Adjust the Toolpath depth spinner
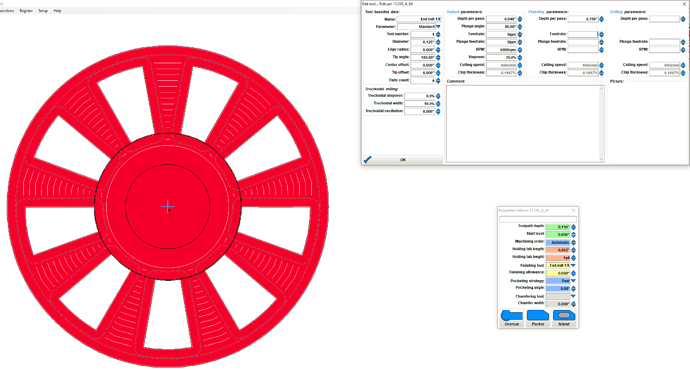690x370 pixels. (573, 227)
